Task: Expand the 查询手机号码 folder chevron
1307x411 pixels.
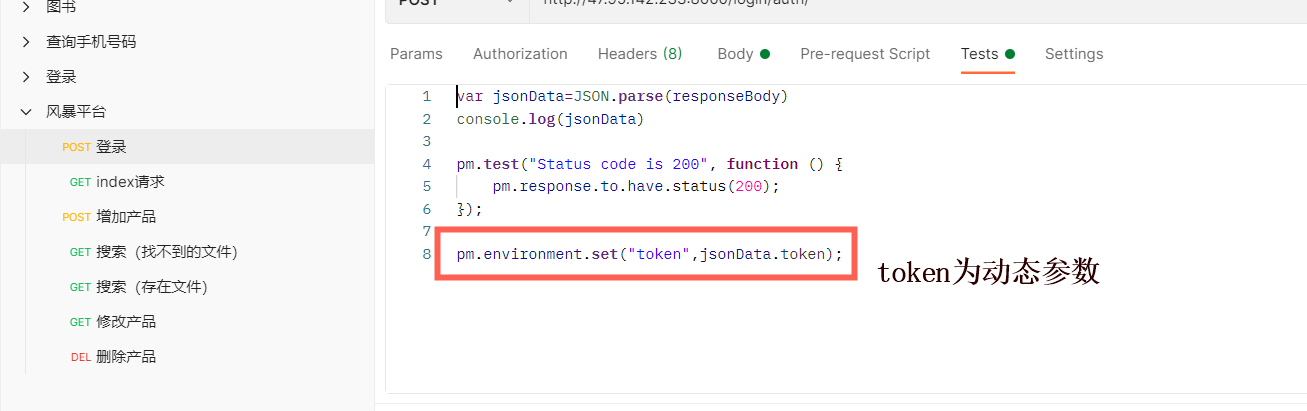Action: [26, 42]
